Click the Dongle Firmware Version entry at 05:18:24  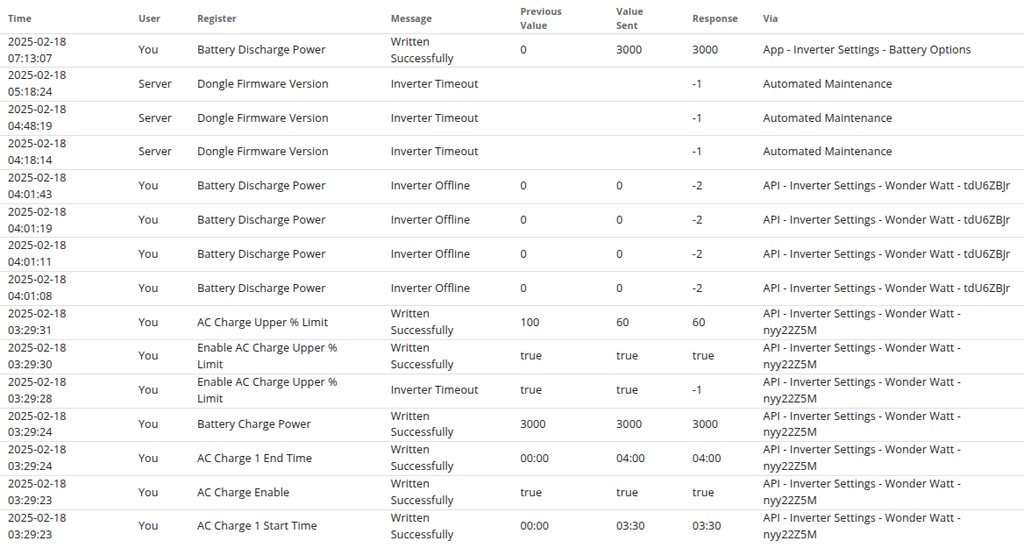262,84
